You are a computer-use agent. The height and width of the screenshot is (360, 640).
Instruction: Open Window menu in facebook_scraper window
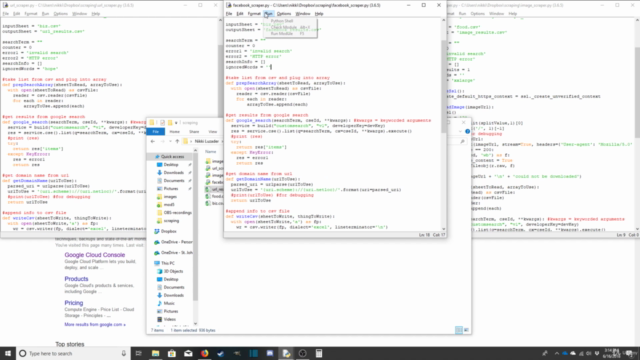303,13
